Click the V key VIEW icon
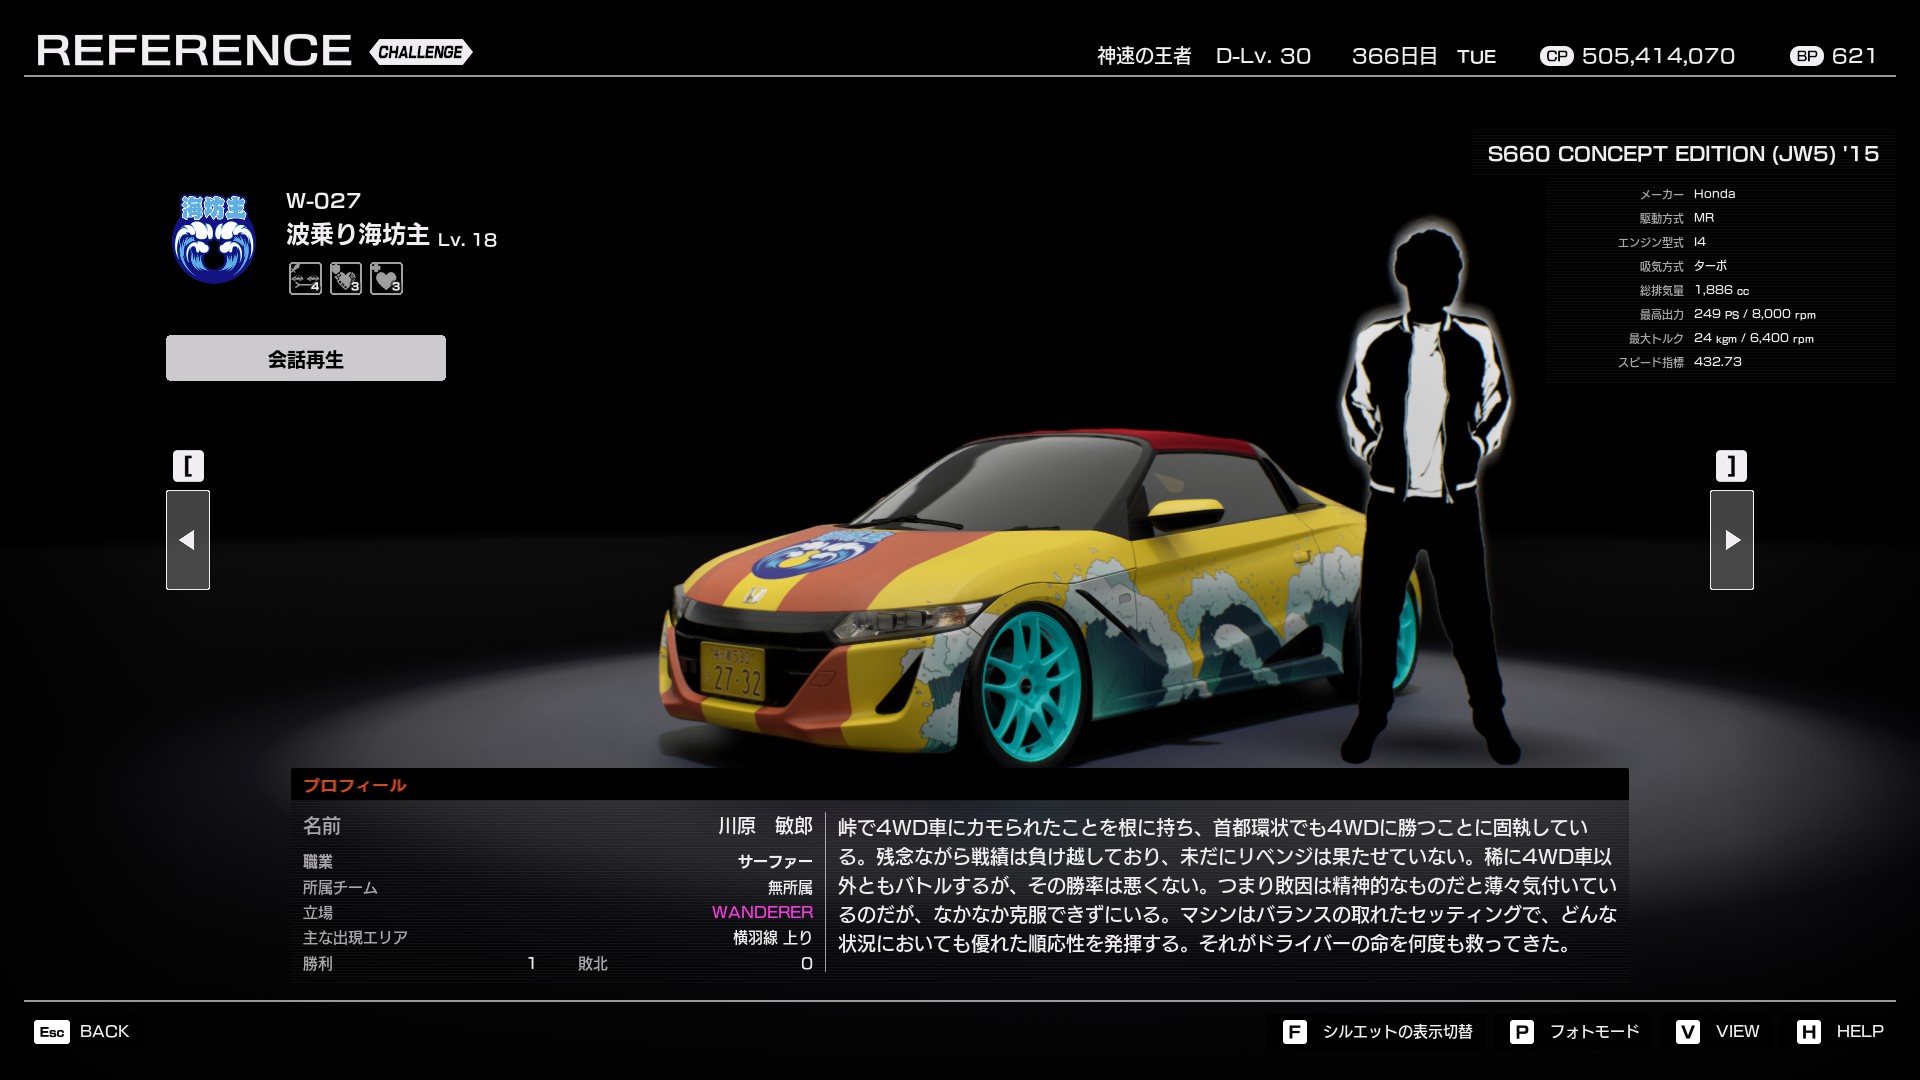The height and width of the screenshot is (1080, 1920). pyautogui.click(x=1687, y=1032)
